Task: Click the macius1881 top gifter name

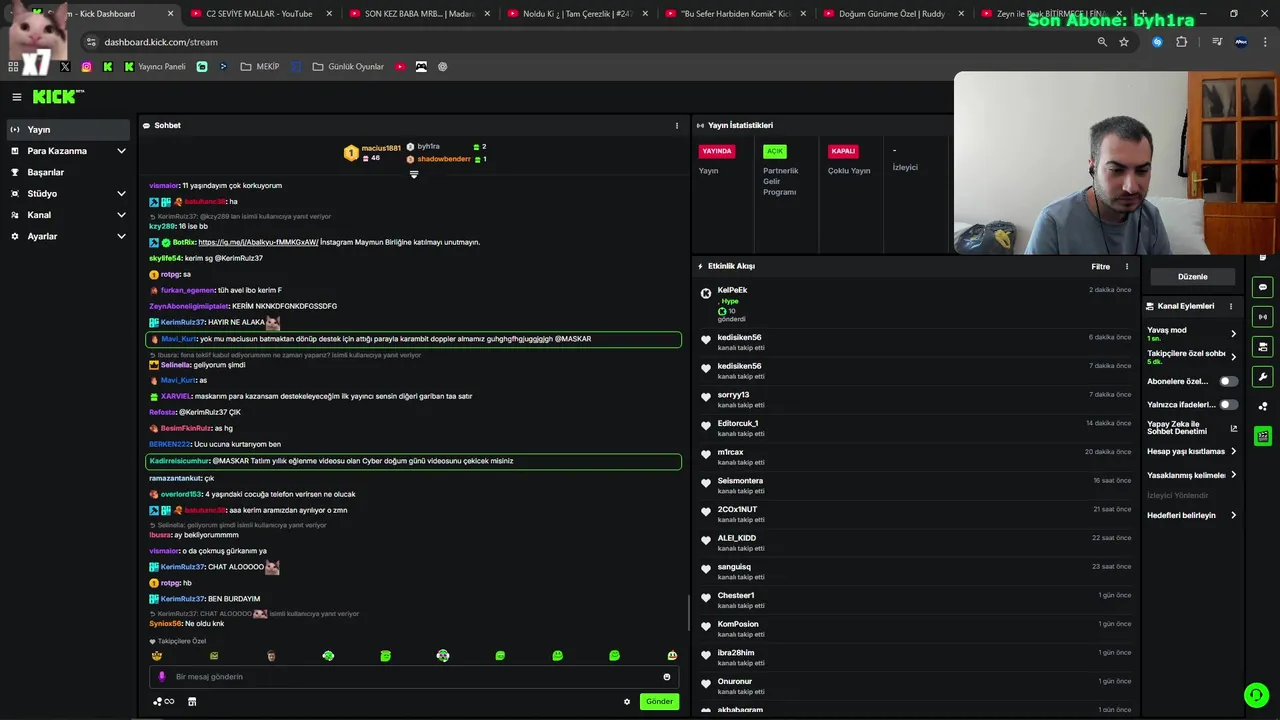Action: pyautogui.click(x=381, y=148)
